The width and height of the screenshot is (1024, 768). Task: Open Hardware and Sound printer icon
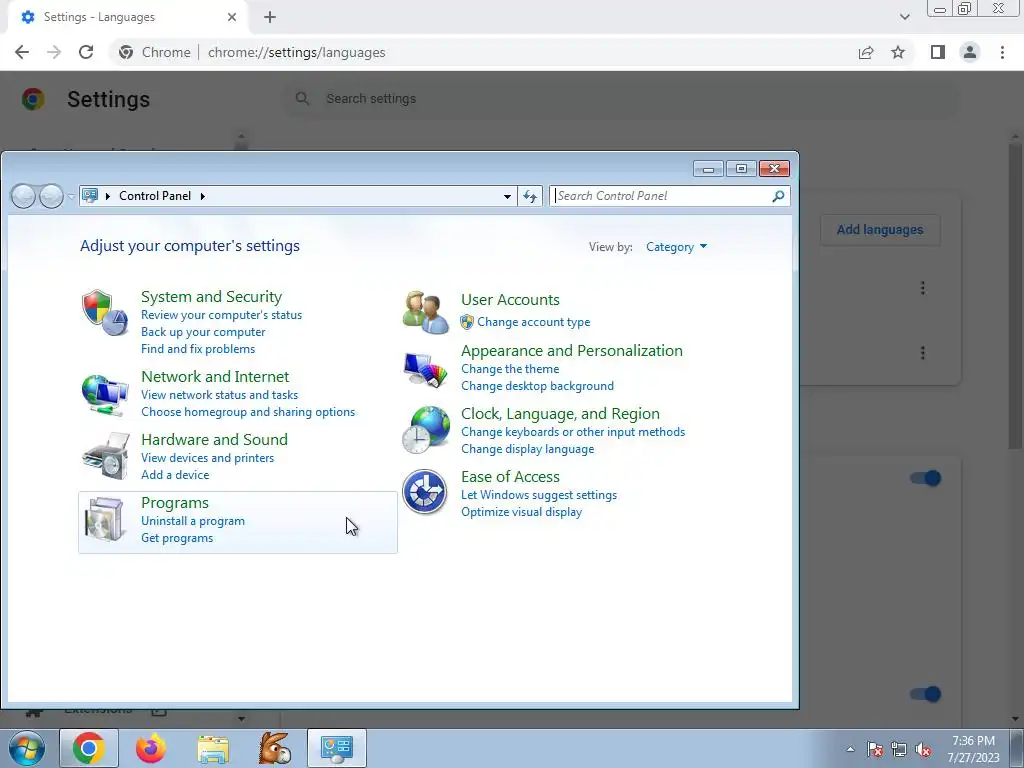click(x=106, y=456)
